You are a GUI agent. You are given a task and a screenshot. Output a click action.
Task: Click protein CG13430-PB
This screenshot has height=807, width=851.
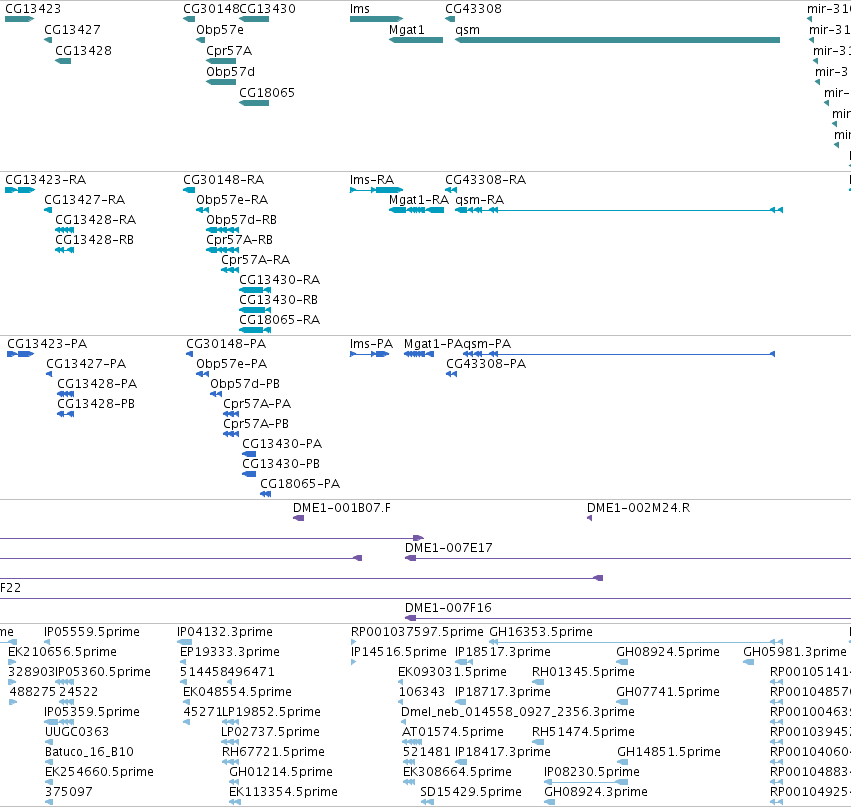point(281,465)
